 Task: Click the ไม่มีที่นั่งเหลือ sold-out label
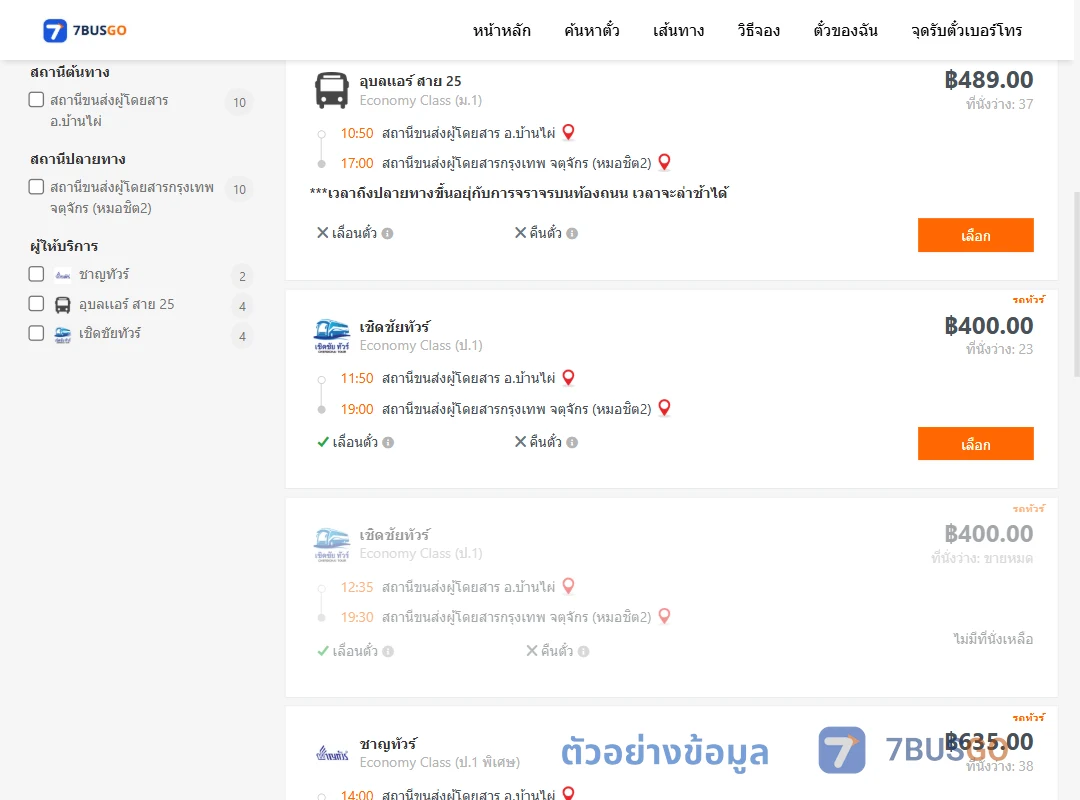993,639
